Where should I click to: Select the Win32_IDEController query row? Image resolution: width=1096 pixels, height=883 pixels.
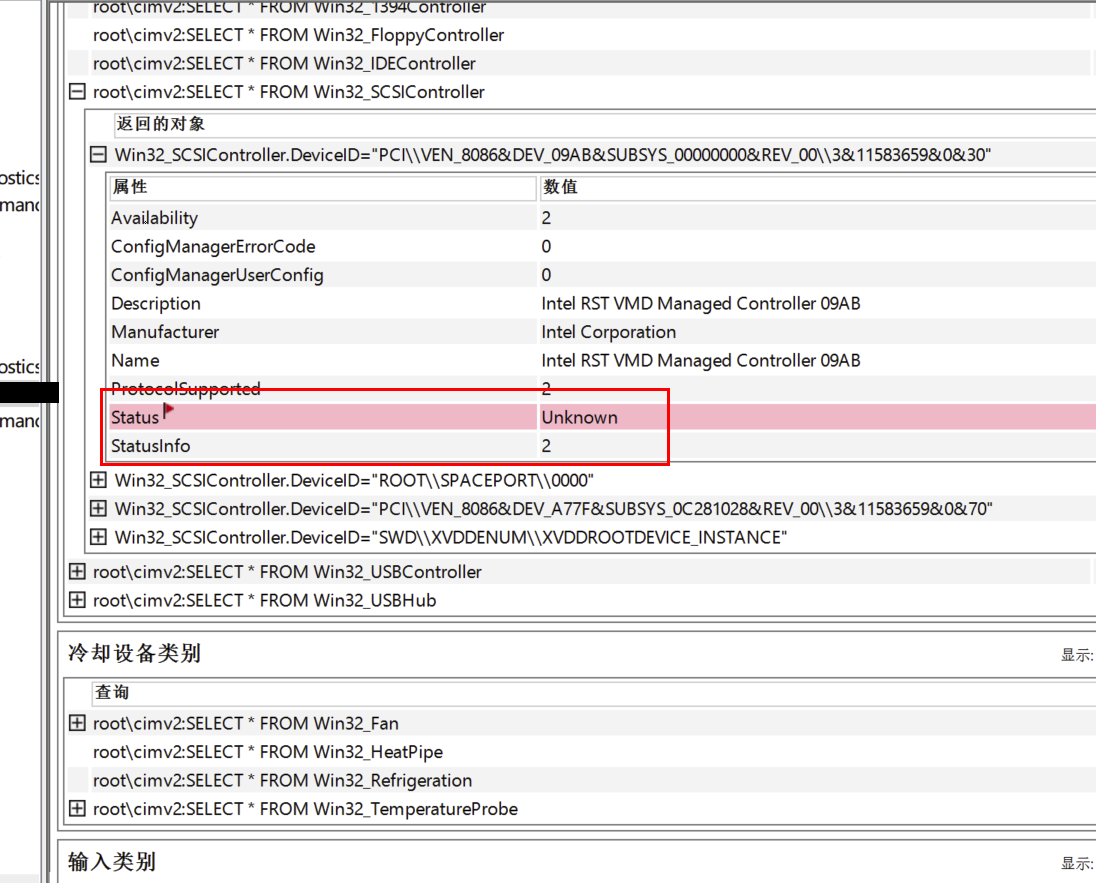[x=284, y=63]
